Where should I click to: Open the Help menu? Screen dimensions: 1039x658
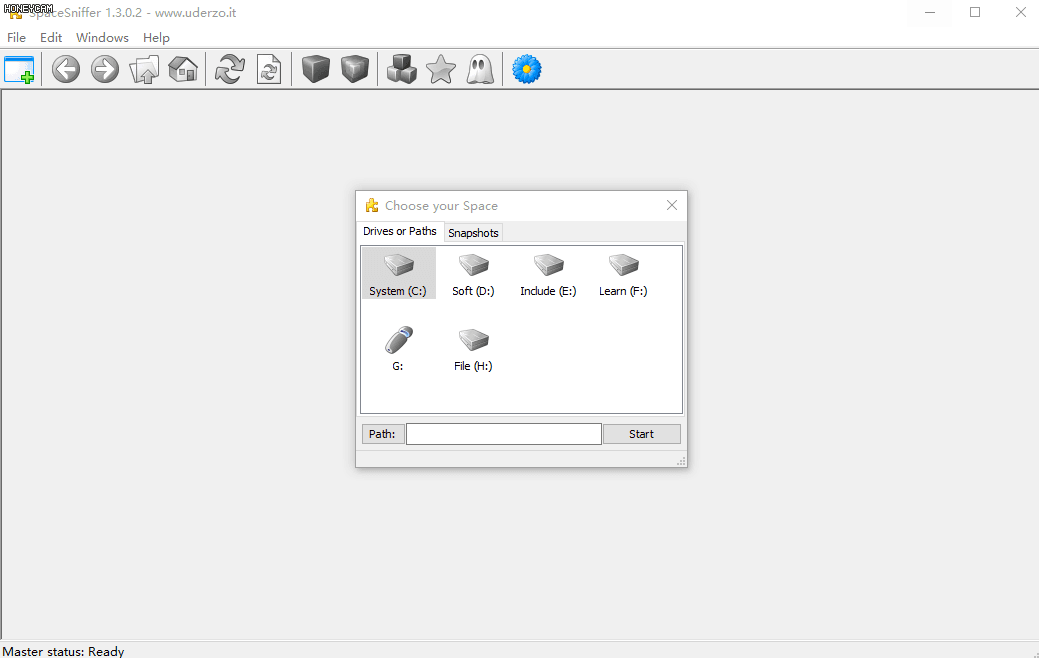click(x=156, y=38)
